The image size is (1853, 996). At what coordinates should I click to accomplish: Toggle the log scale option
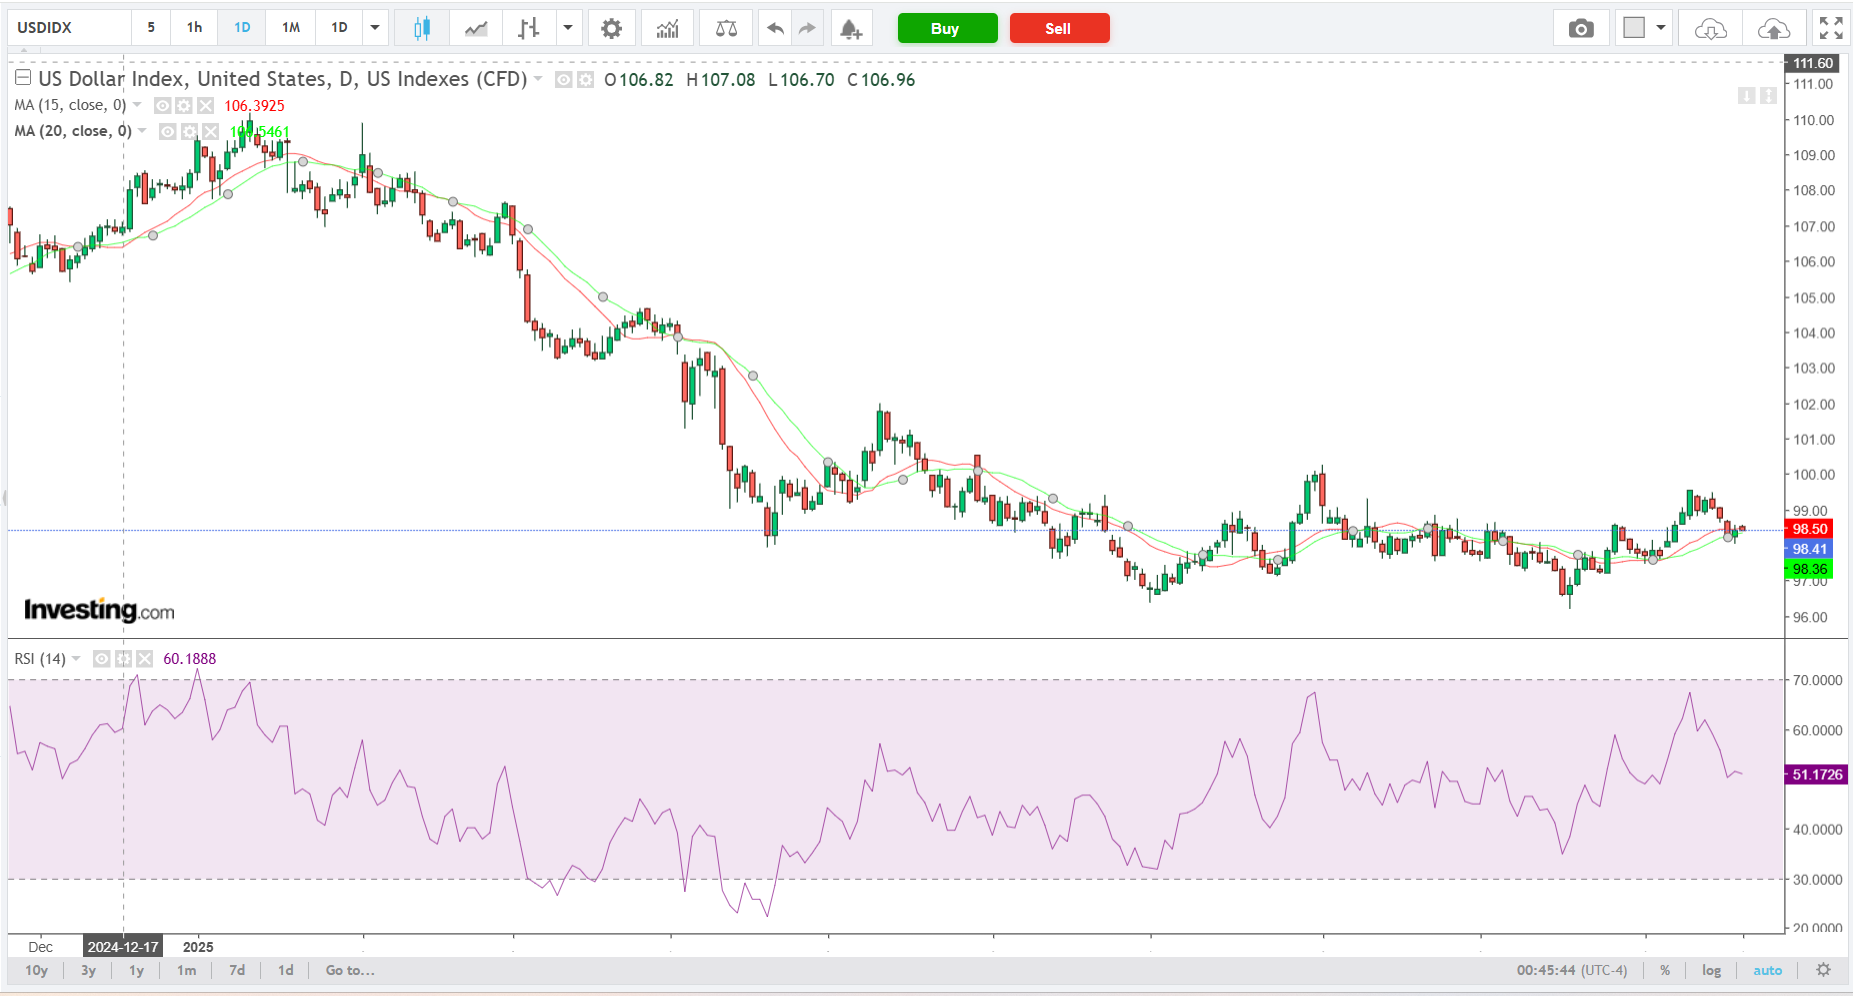click(x=1711, y=970)
